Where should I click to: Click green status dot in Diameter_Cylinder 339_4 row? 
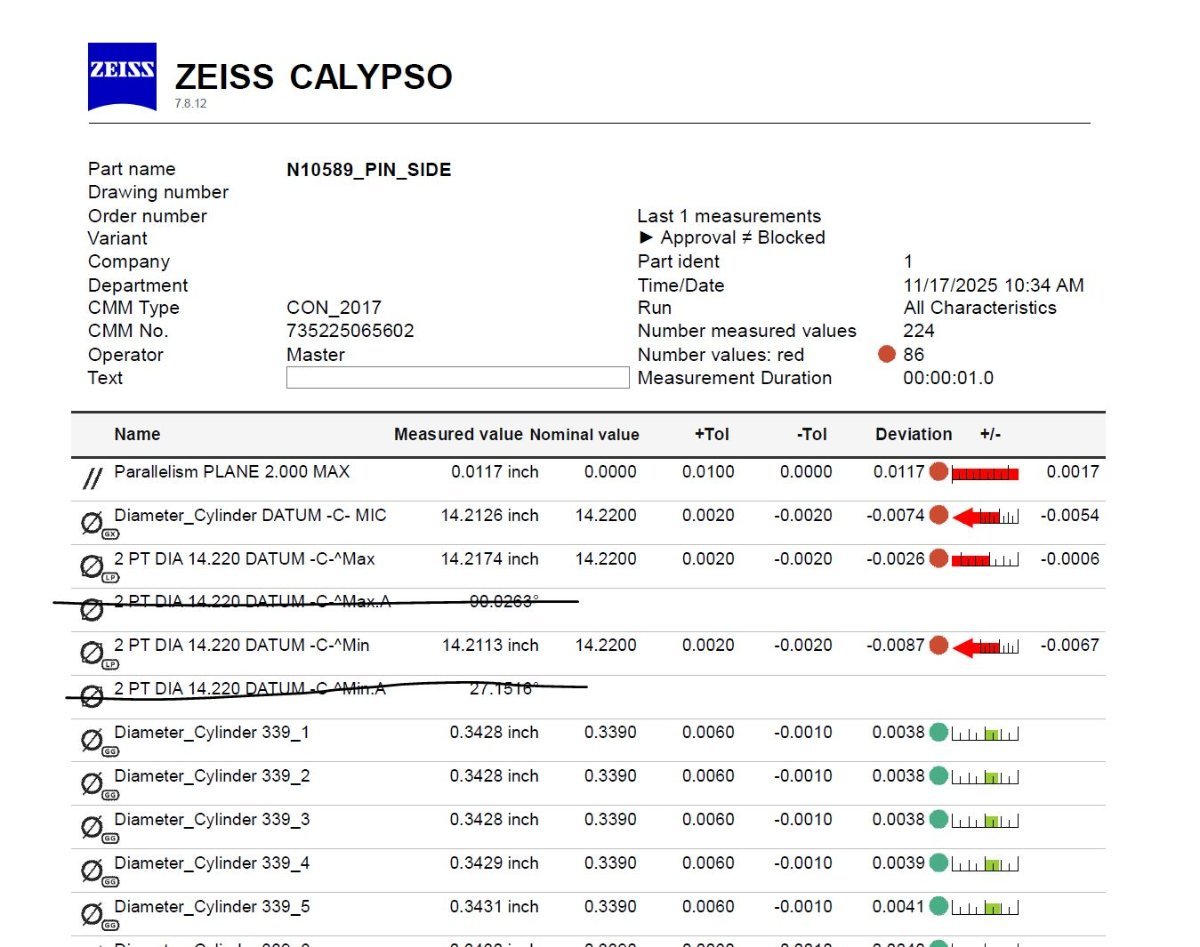[938, 863]
